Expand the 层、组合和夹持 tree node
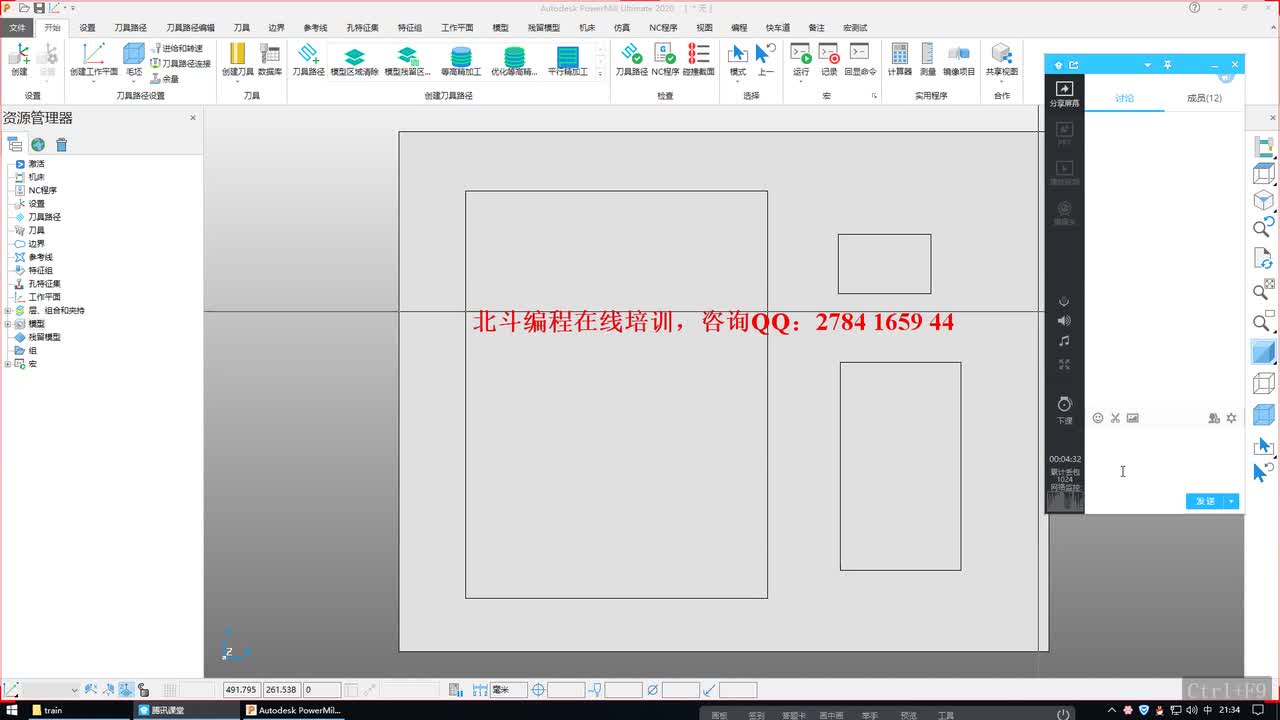 pos(8,311)
